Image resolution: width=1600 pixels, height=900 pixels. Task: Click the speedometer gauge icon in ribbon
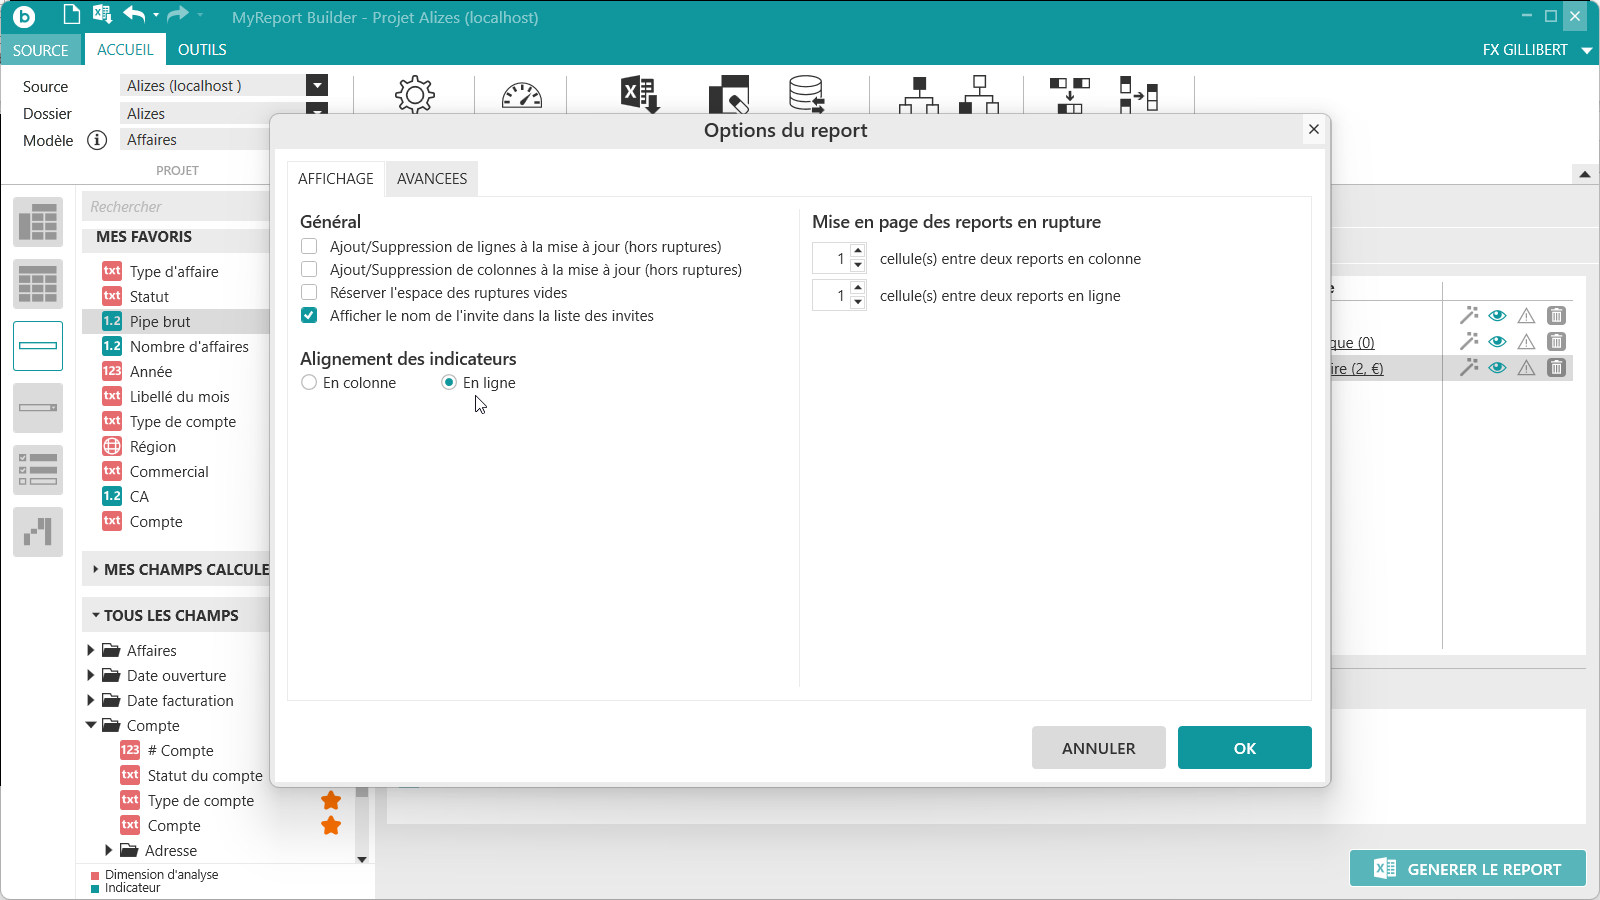pyautogui.click(x=521, y=96)
